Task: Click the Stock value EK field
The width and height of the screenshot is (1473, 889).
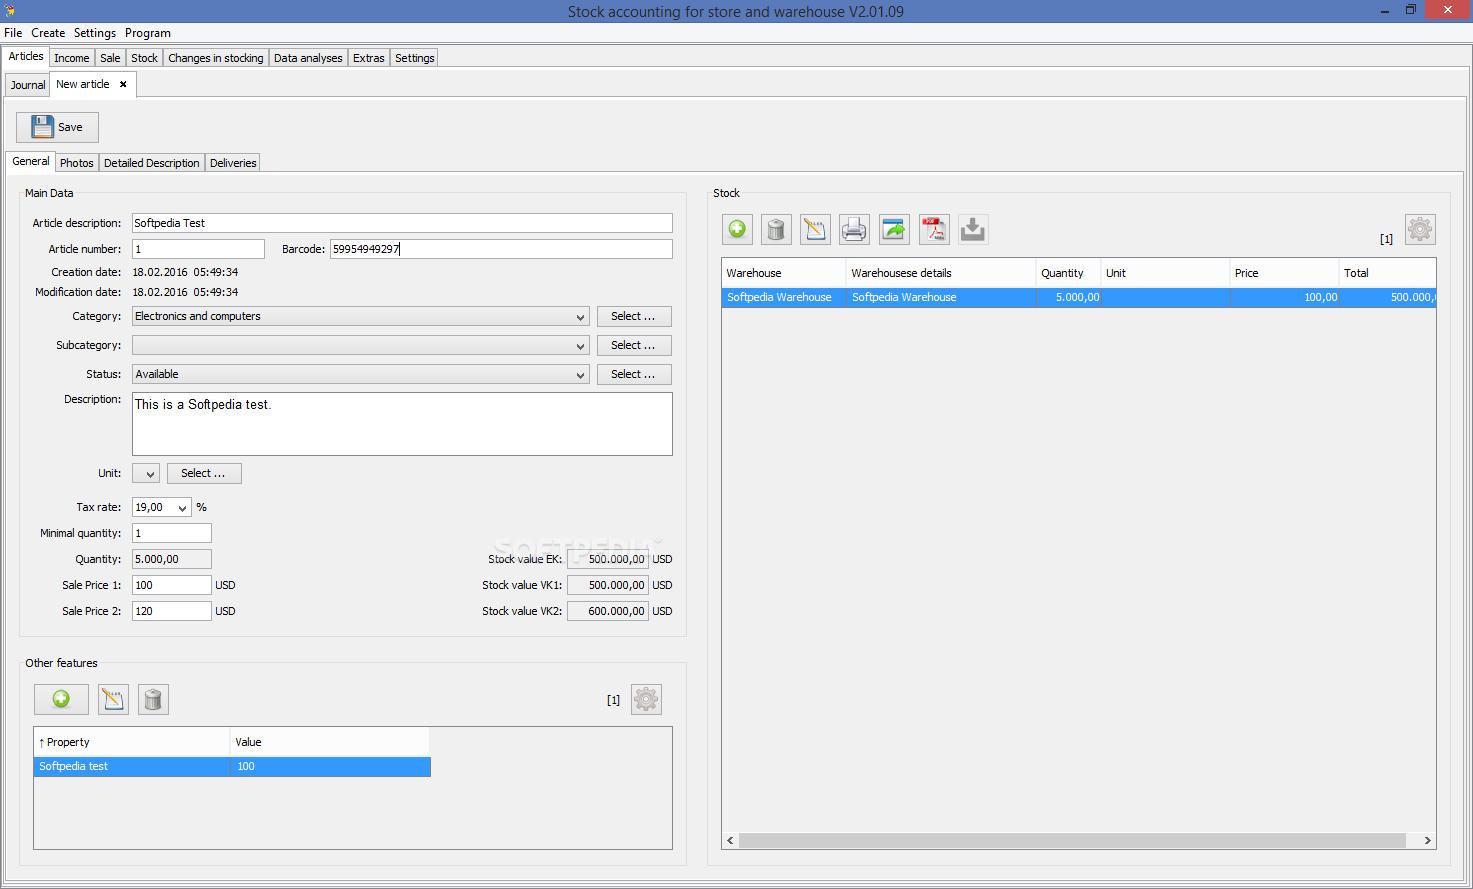Action: (x=608, y=559)
